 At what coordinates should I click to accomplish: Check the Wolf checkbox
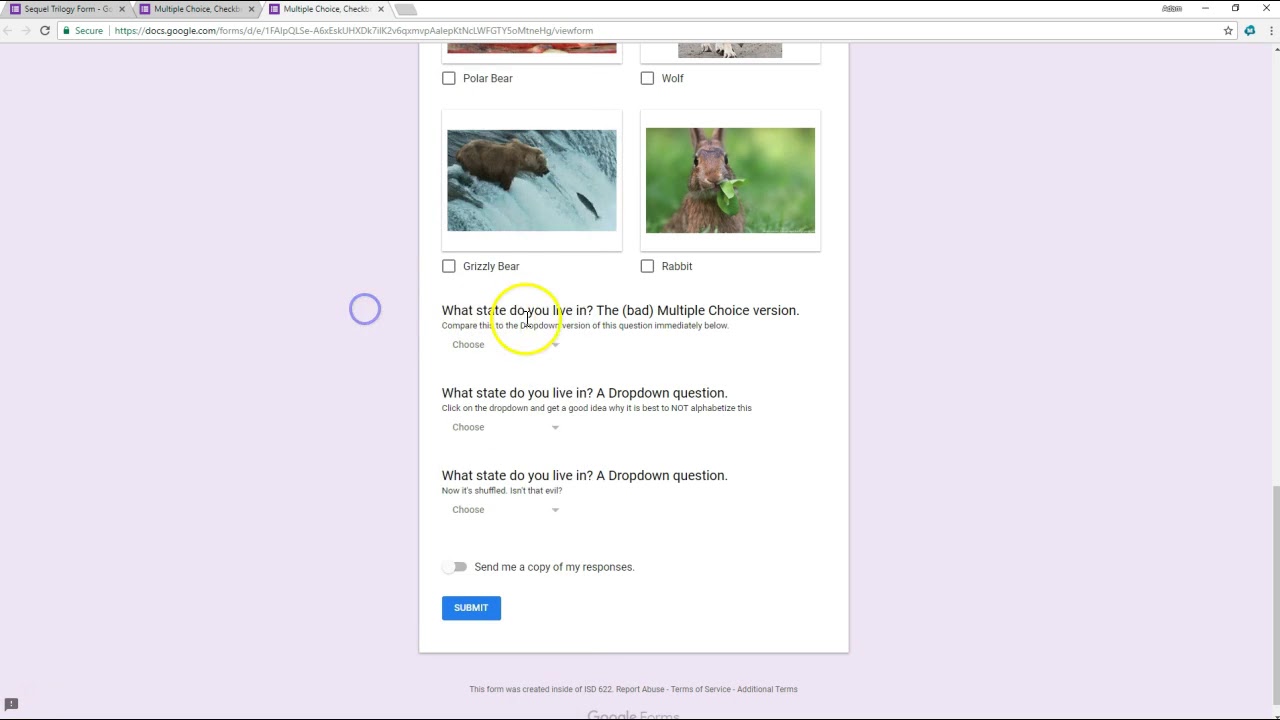point(647,78)
